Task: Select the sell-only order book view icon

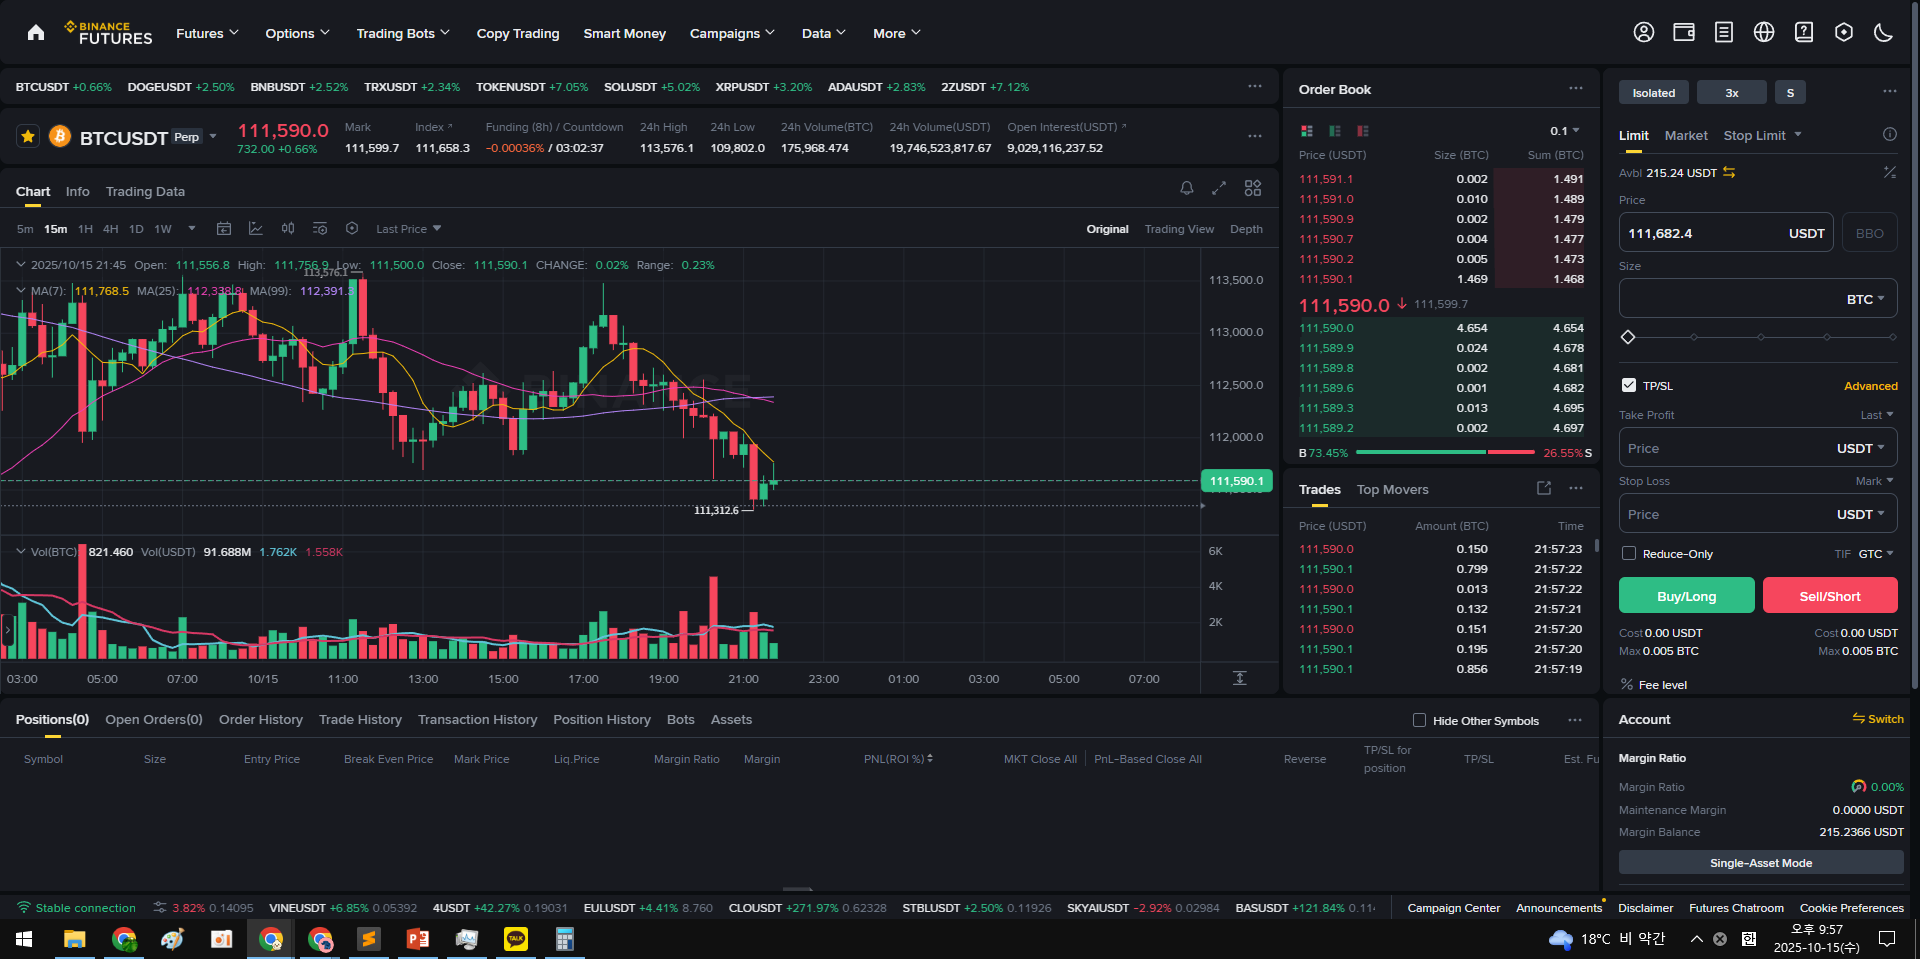Action: coord(1363,131)
